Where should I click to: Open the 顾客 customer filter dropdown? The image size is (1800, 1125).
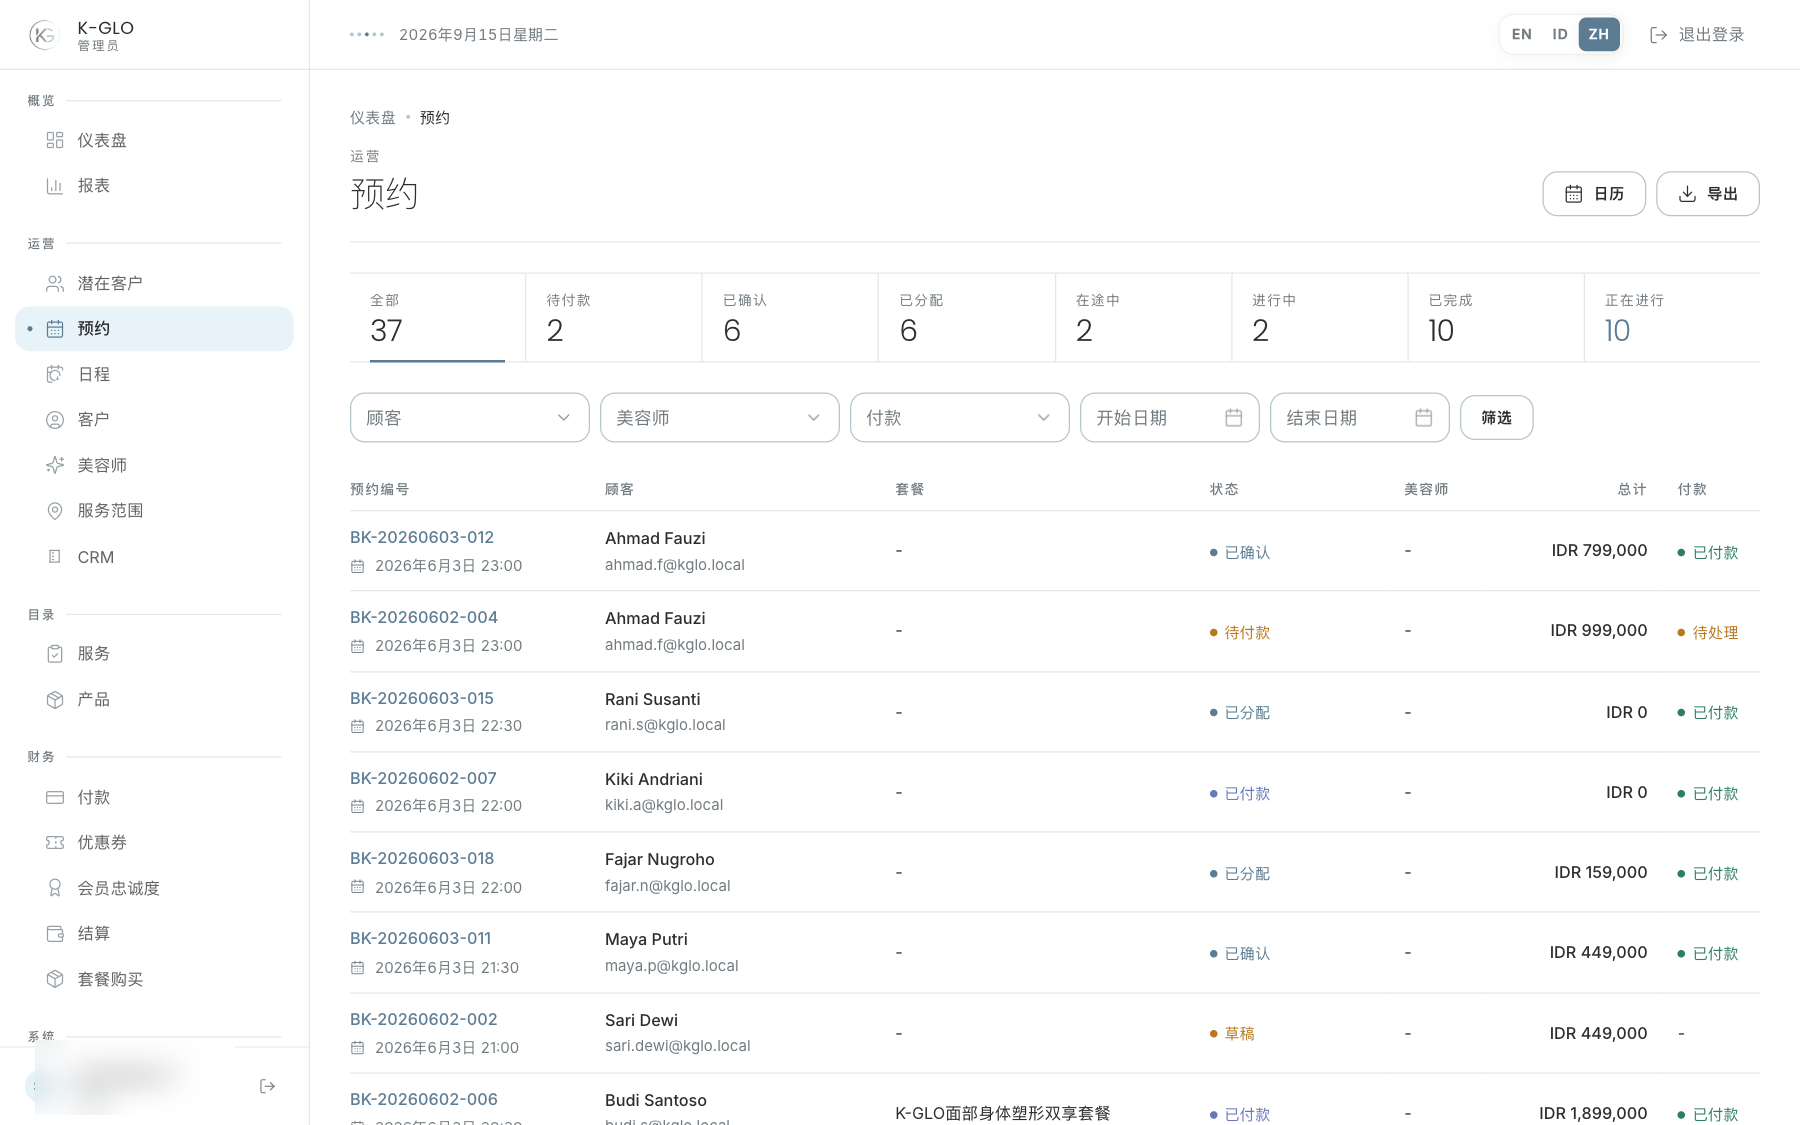[x=469, y=418]
